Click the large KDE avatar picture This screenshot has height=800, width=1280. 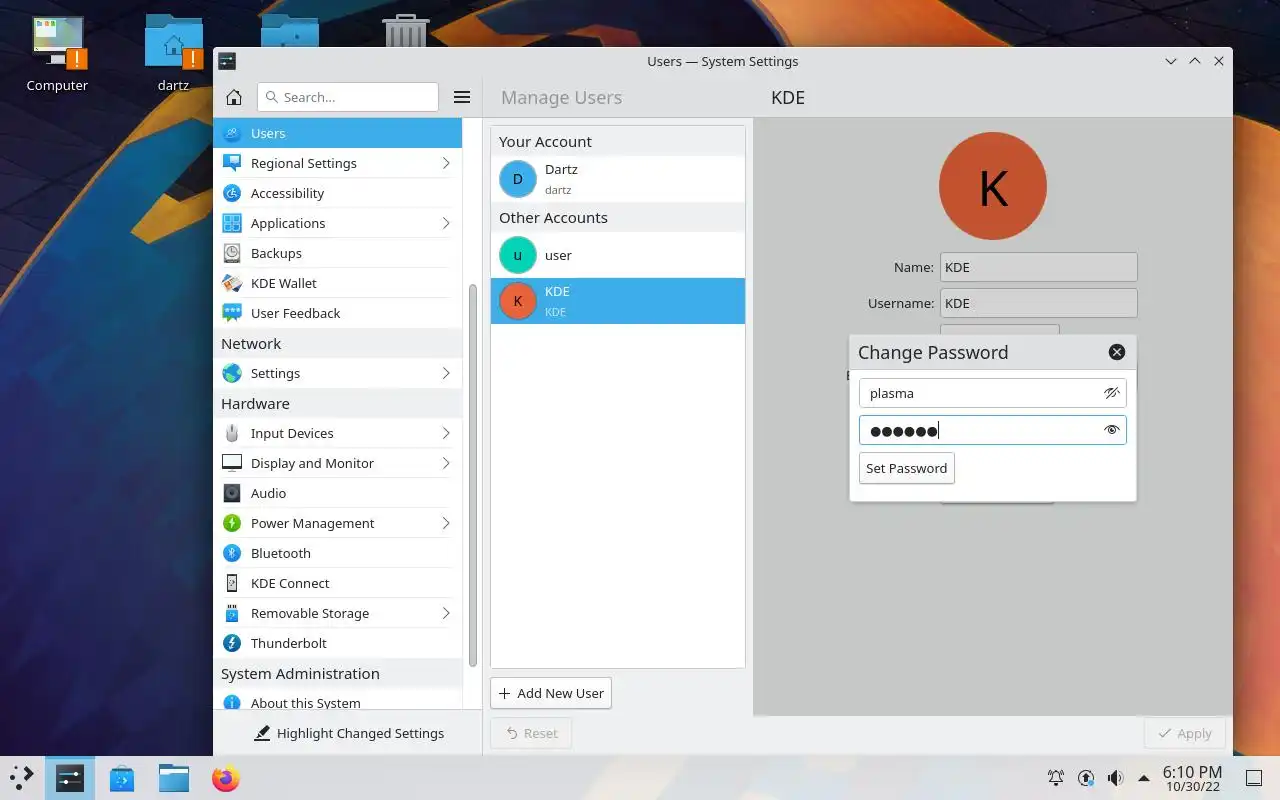point(993,186)
